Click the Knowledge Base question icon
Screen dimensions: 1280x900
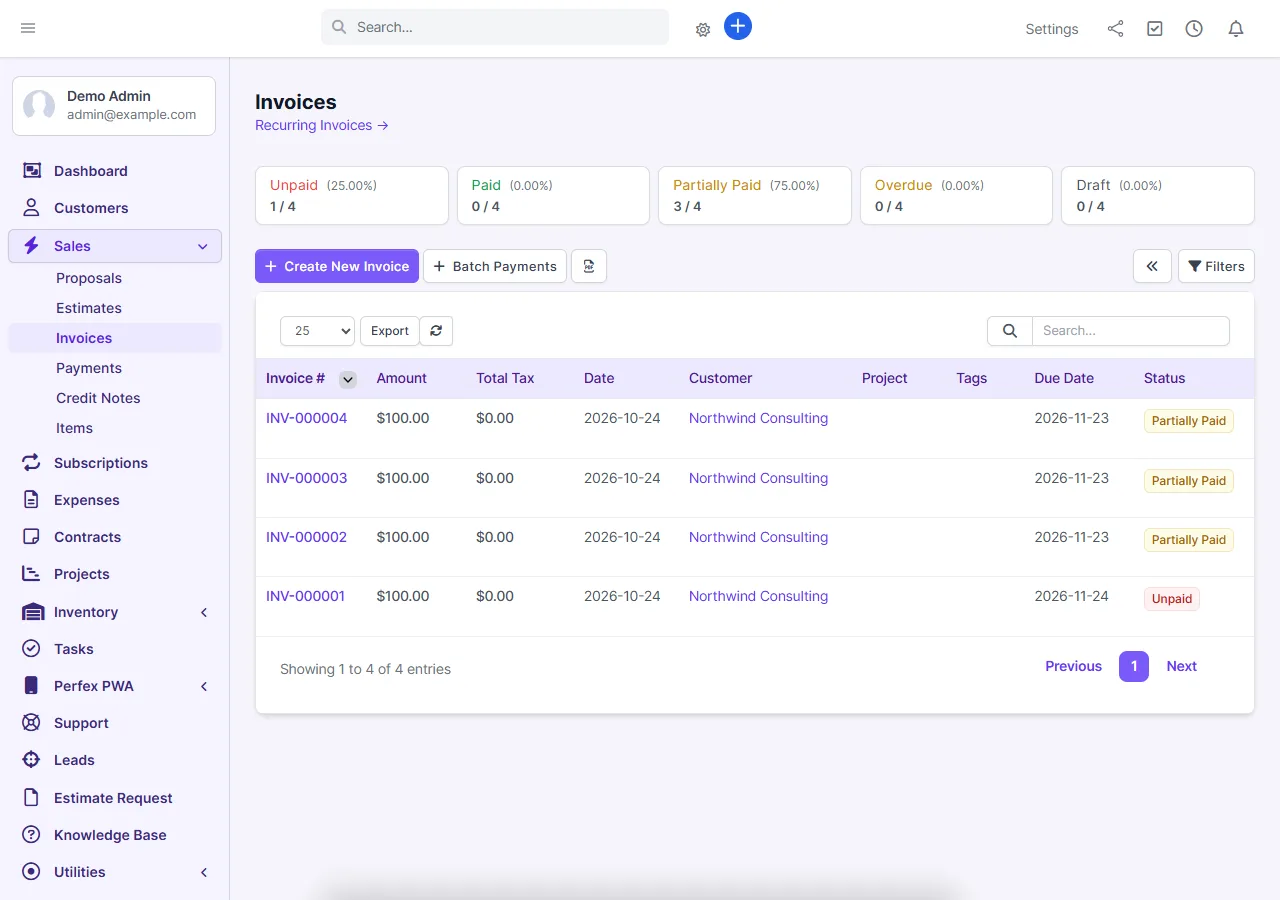(32, 835)
